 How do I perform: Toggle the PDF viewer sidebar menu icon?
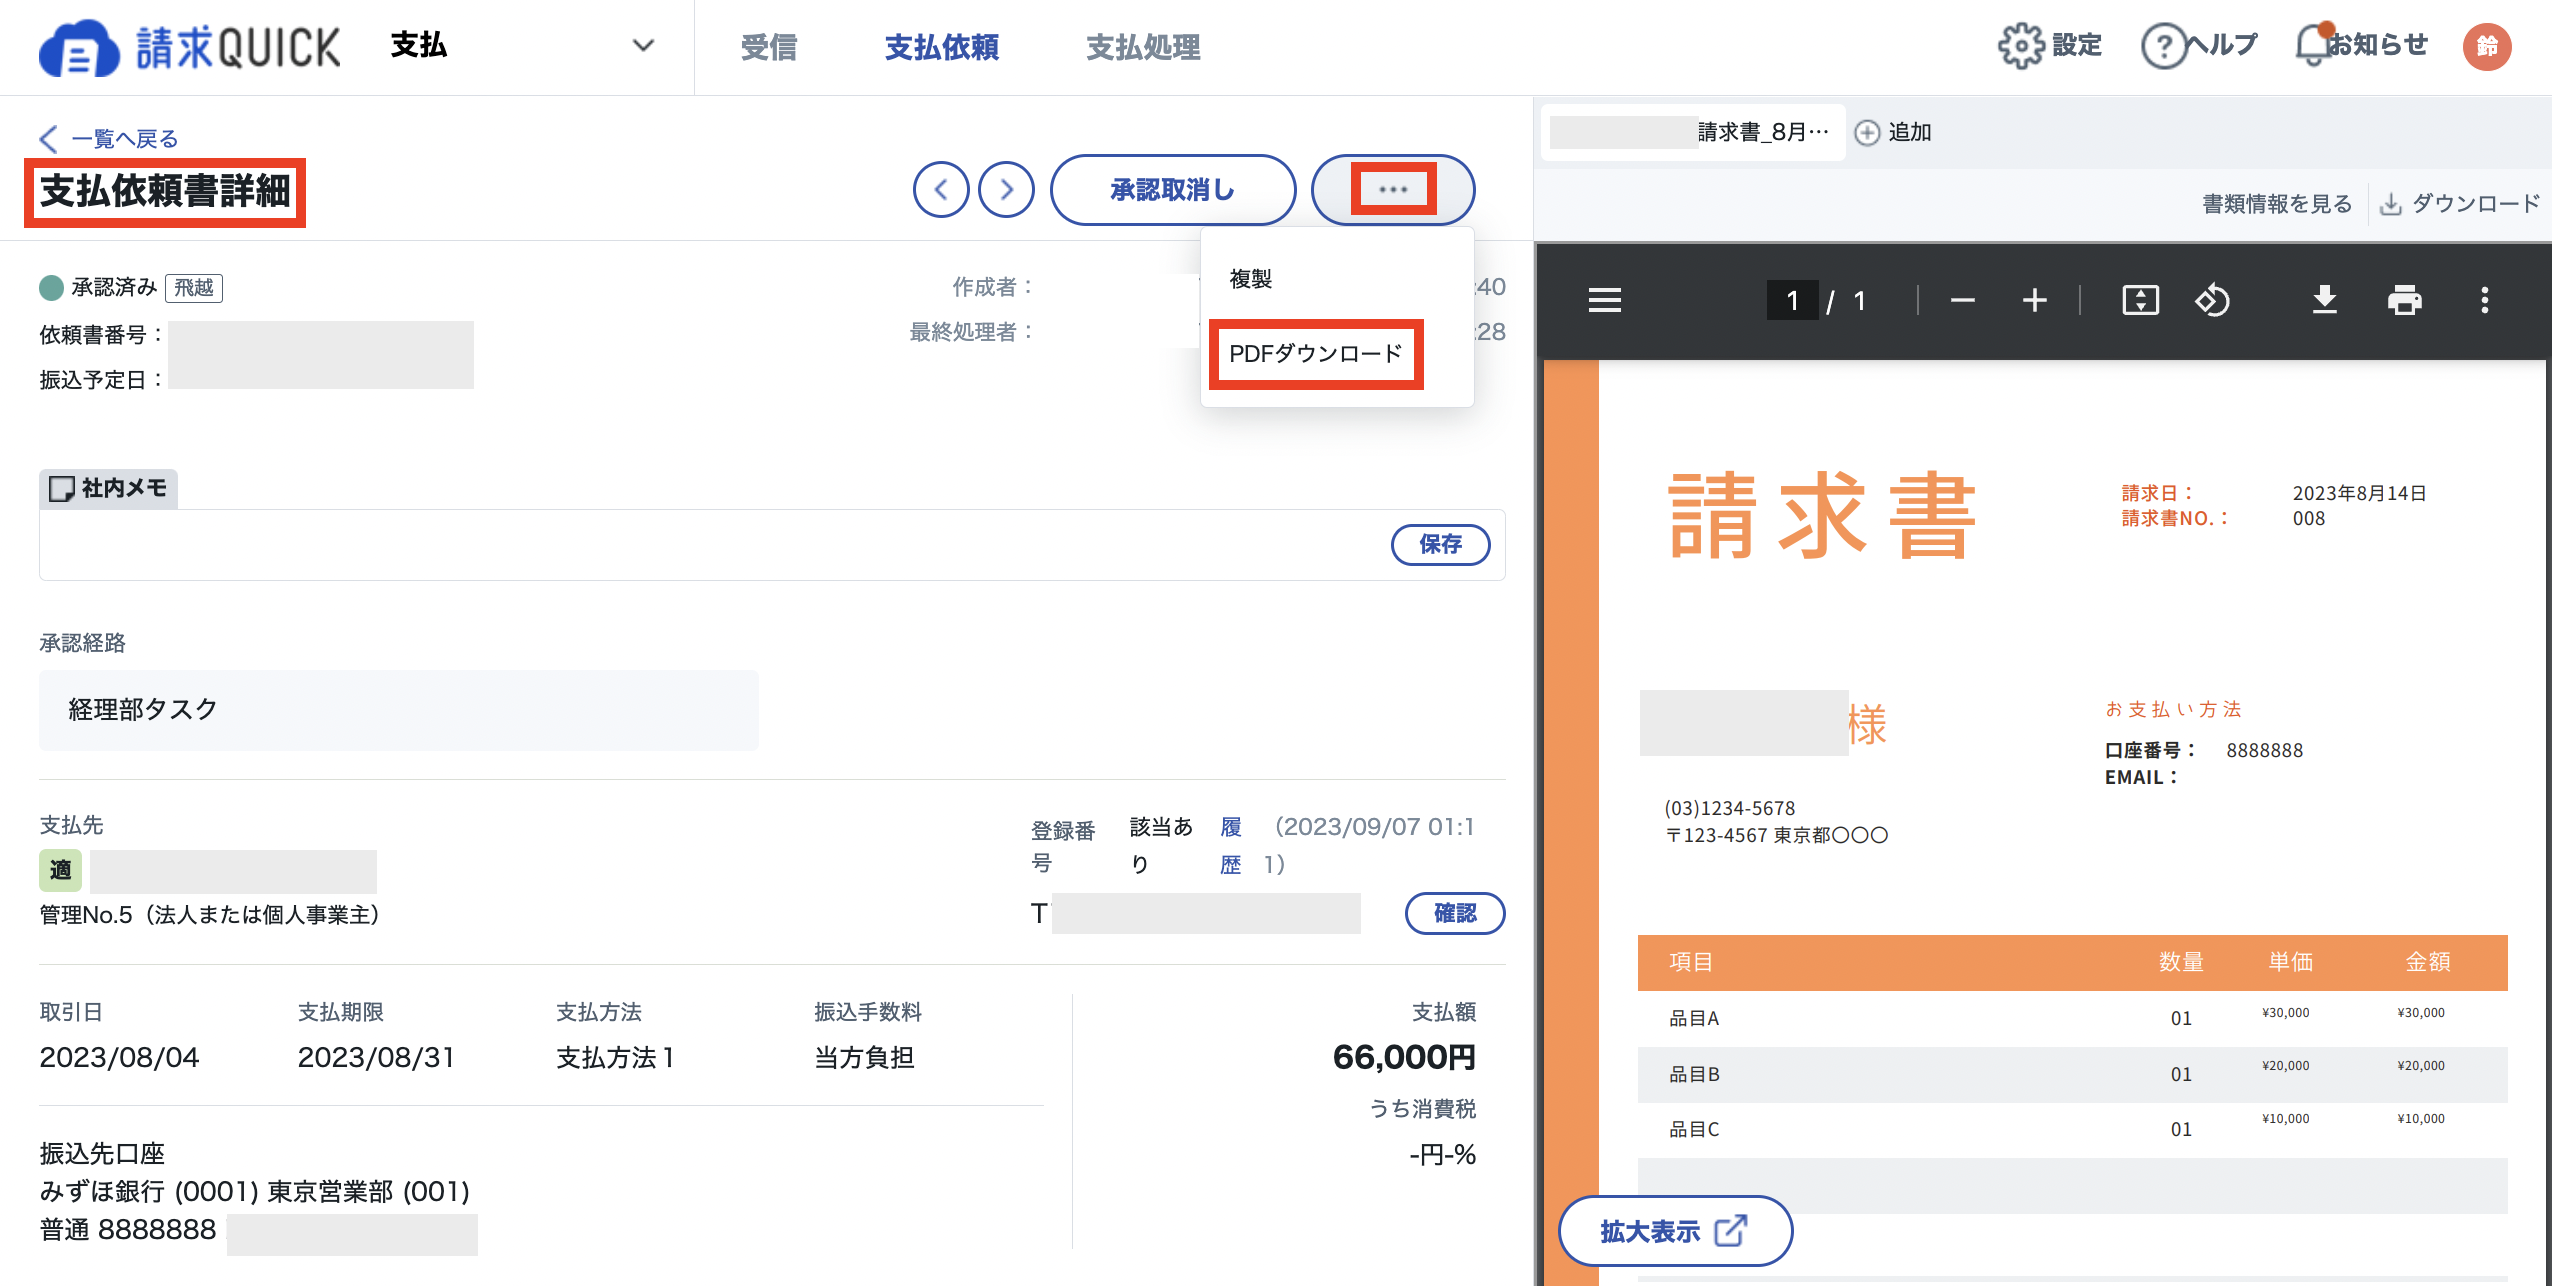1605,300
